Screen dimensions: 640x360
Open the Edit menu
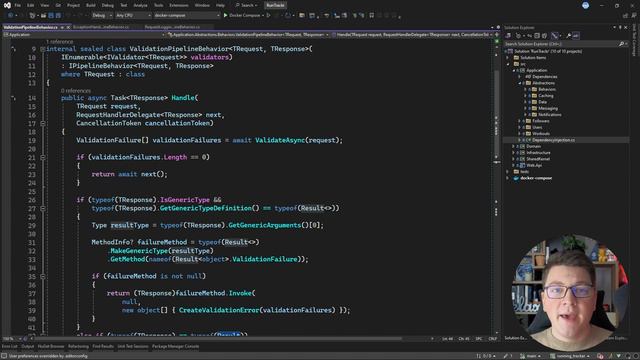click(x=31, y=5)
